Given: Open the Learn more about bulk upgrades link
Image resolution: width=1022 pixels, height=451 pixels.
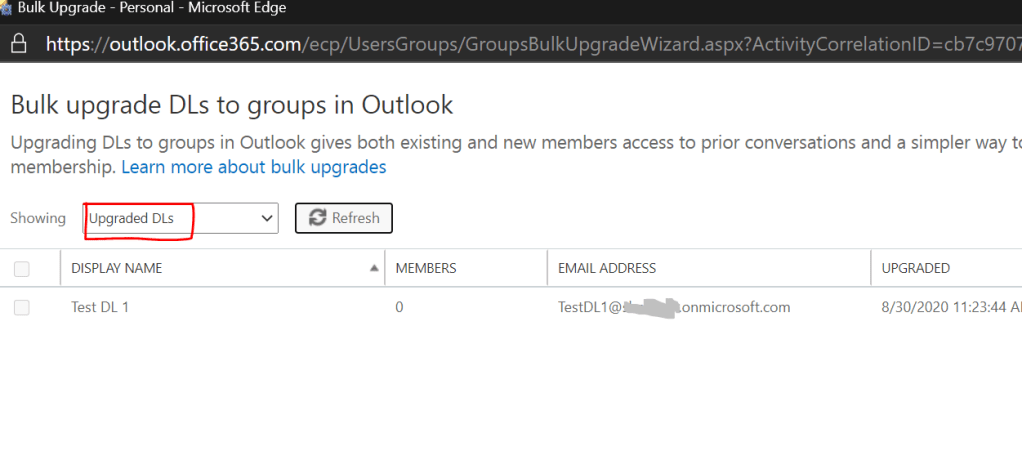Looking at the screenshot, I should pos(253,167).
